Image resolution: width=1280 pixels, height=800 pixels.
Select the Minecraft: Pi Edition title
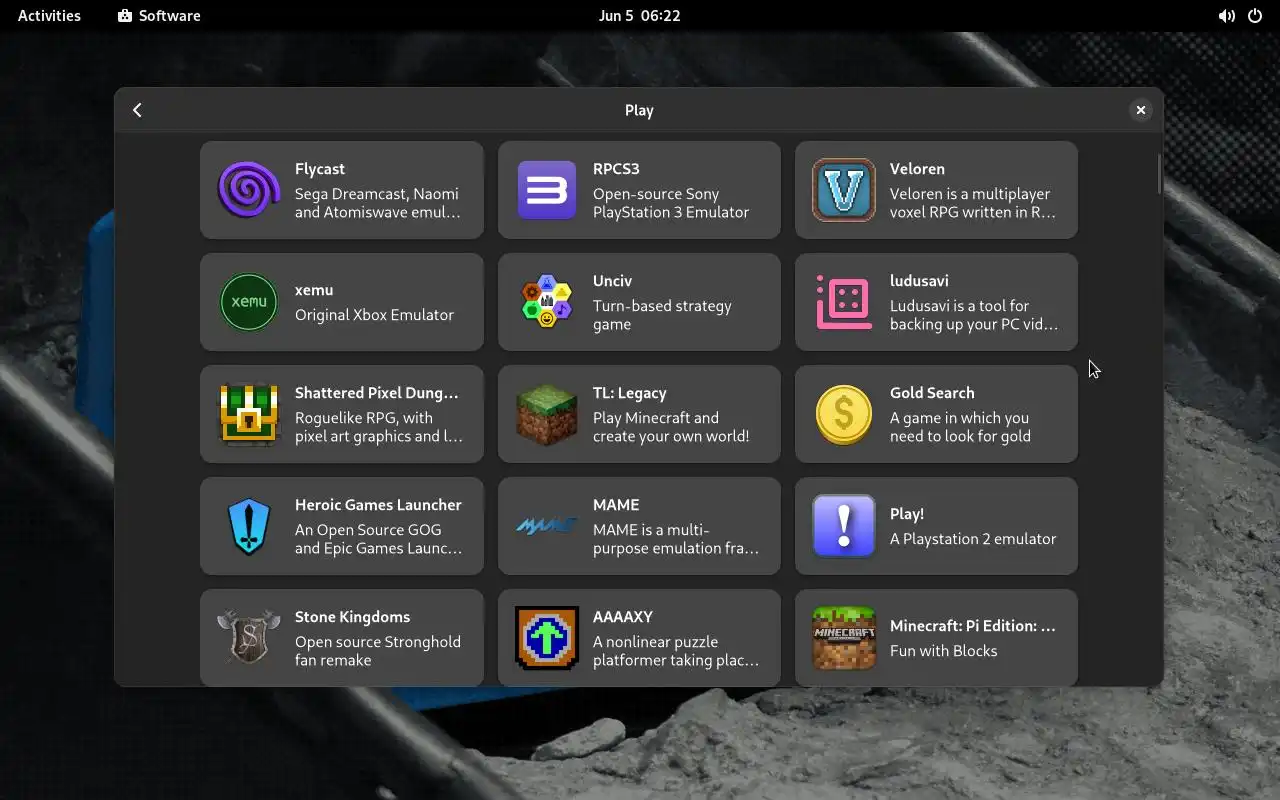coord(972,626)
